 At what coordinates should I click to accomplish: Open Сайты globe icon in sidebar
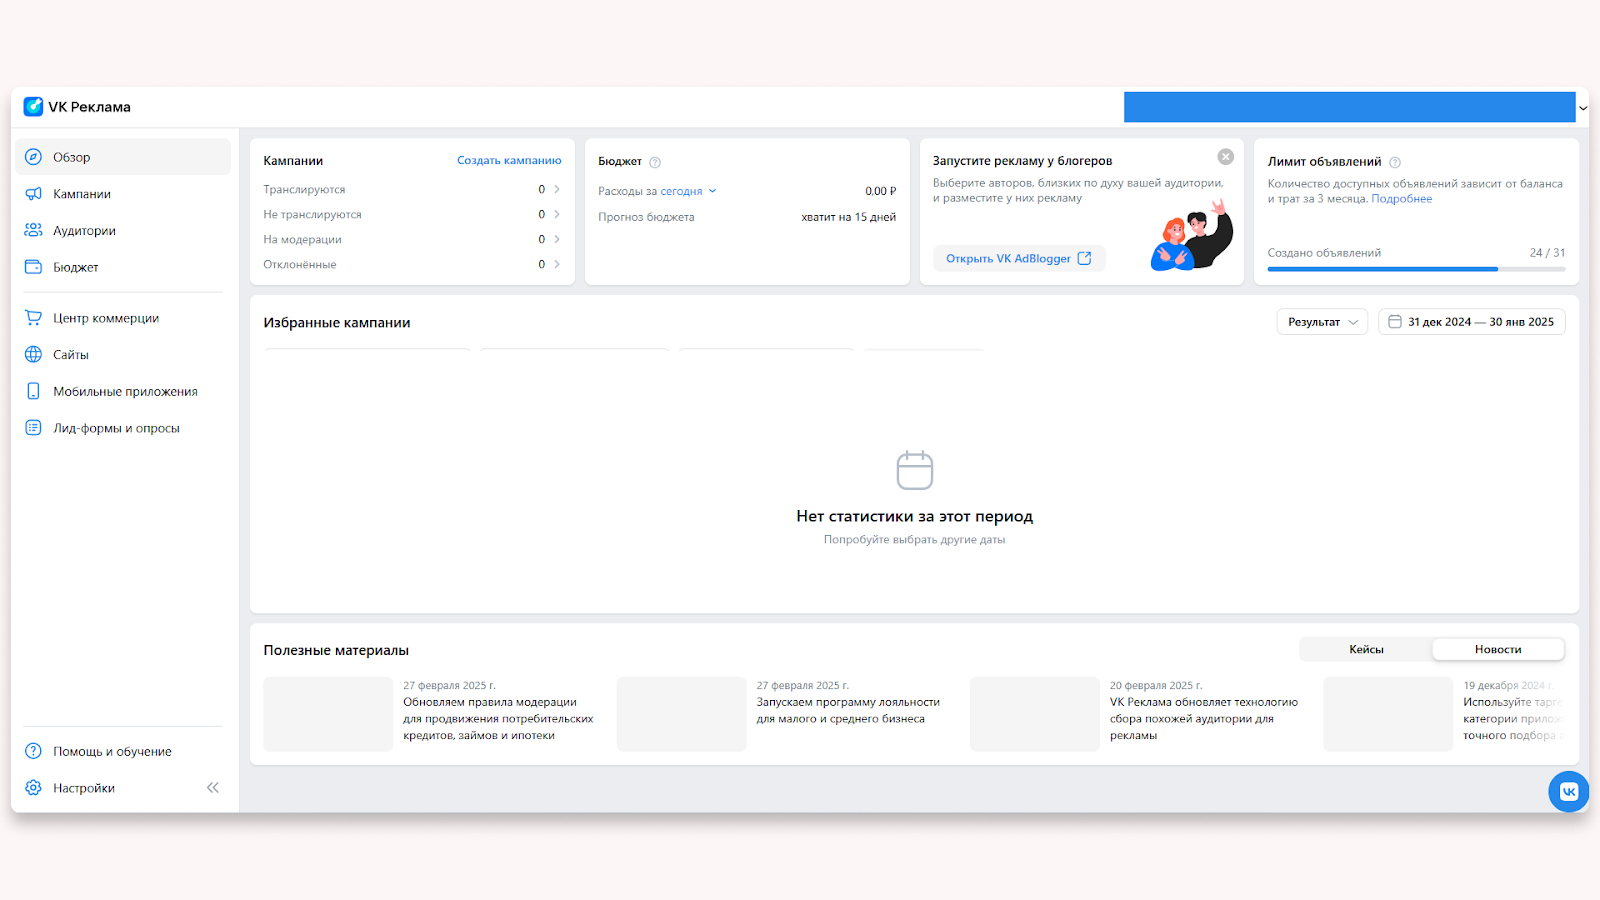(x=33, y=355)
